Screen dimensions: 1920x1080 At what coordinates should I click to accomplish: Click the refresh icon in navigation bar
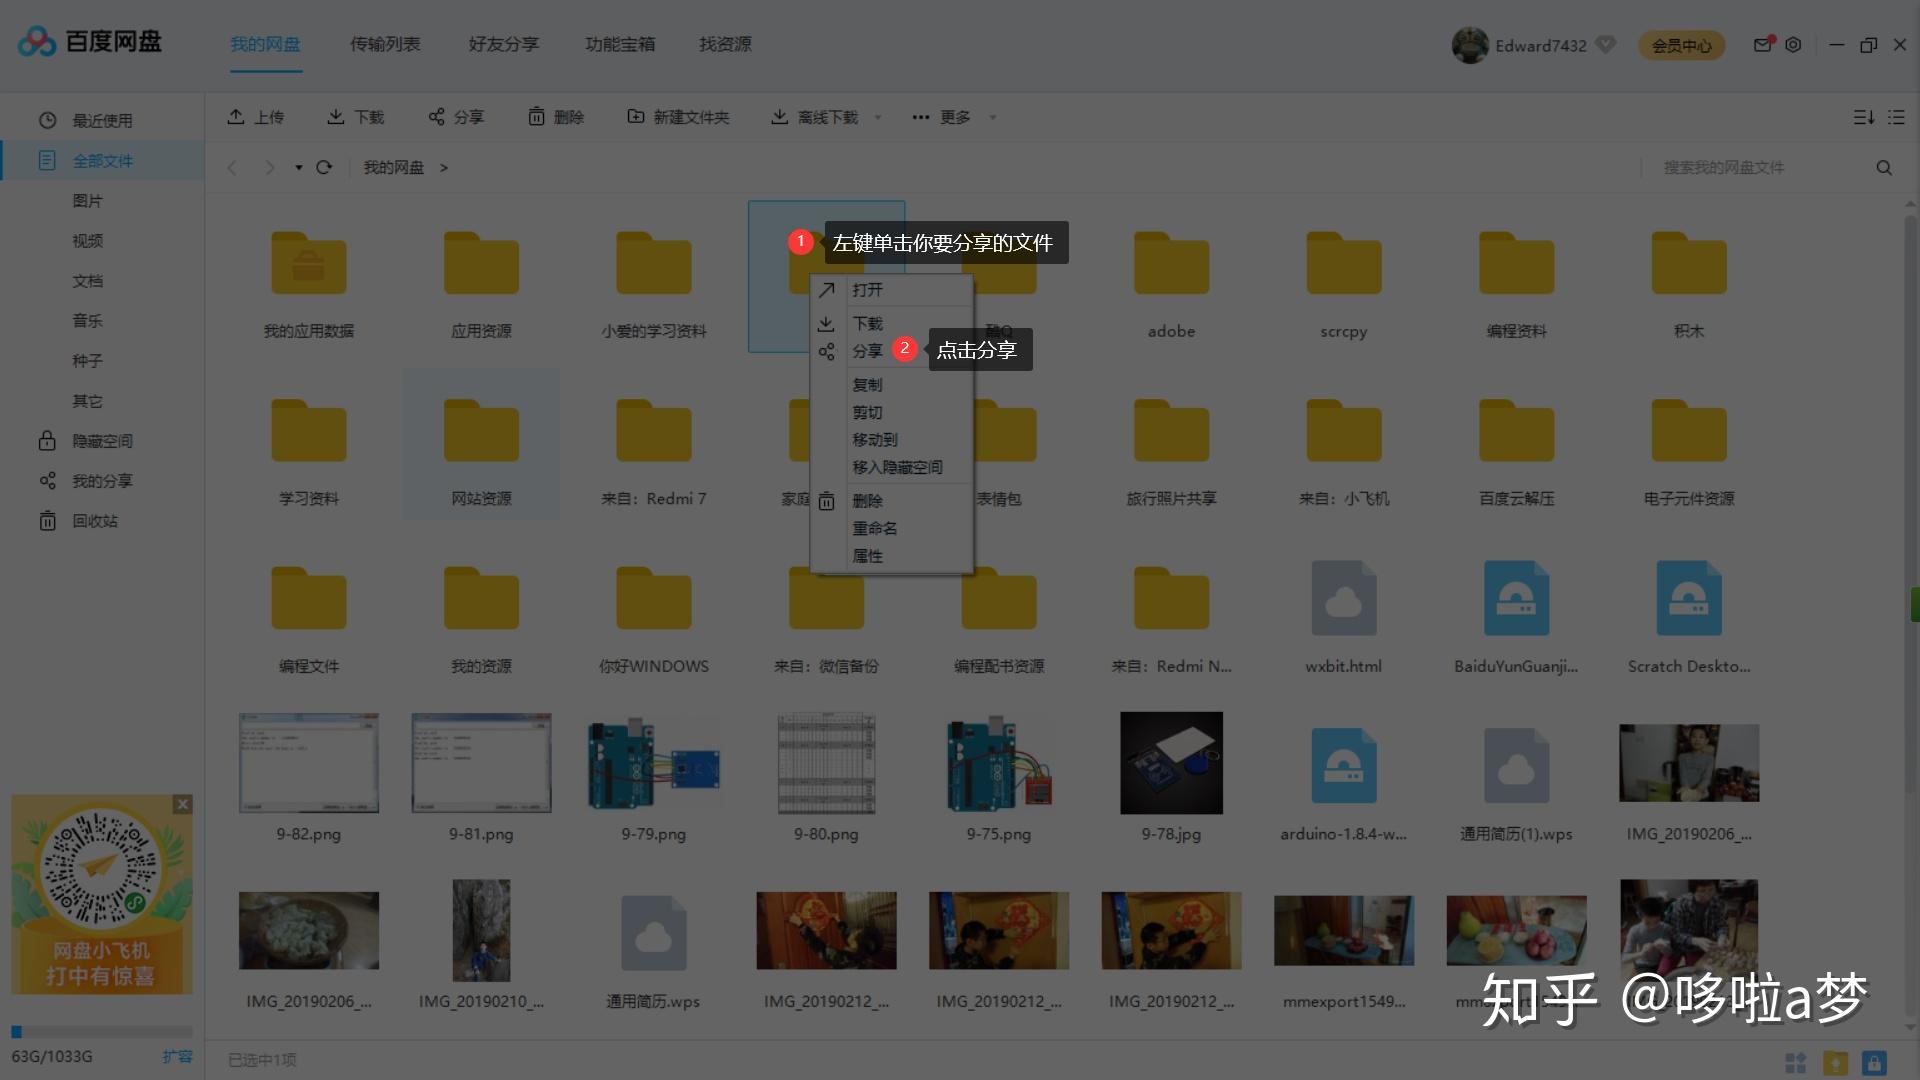[324, 167]
